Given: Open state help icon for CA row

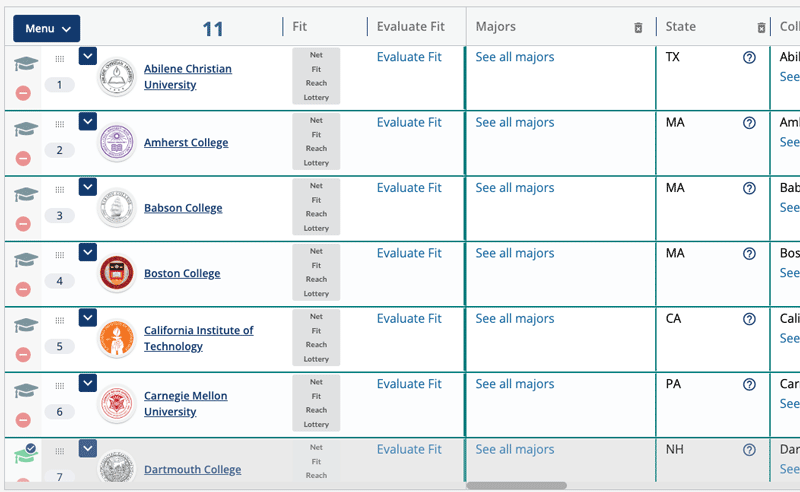Looking at the screenshot, I should click(749, 319).
